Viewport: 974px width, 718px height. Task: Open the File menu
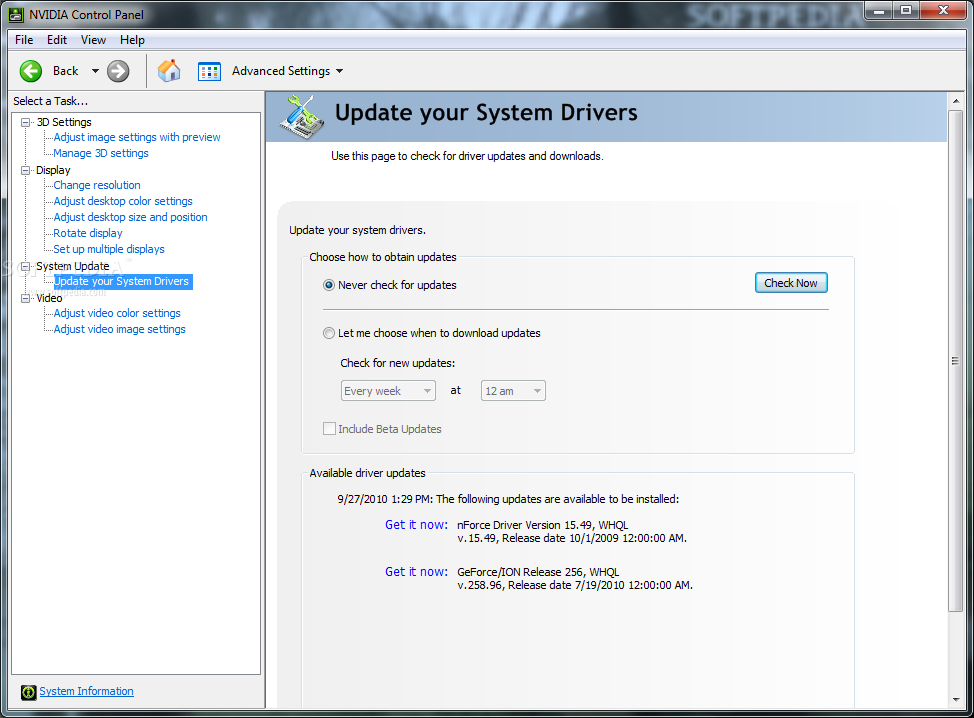[24, 40]
